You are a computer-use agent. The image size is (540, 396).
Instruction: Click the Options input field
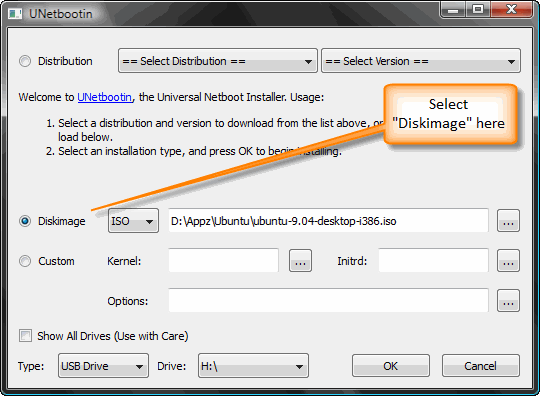click(x=329, y=301)
